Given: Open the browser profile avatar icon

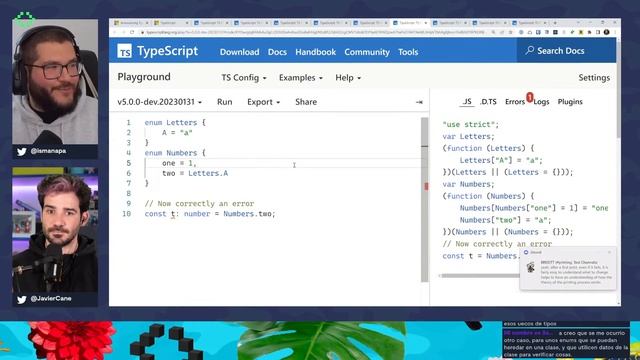Looking at the screenshot, I should [607, 32].
